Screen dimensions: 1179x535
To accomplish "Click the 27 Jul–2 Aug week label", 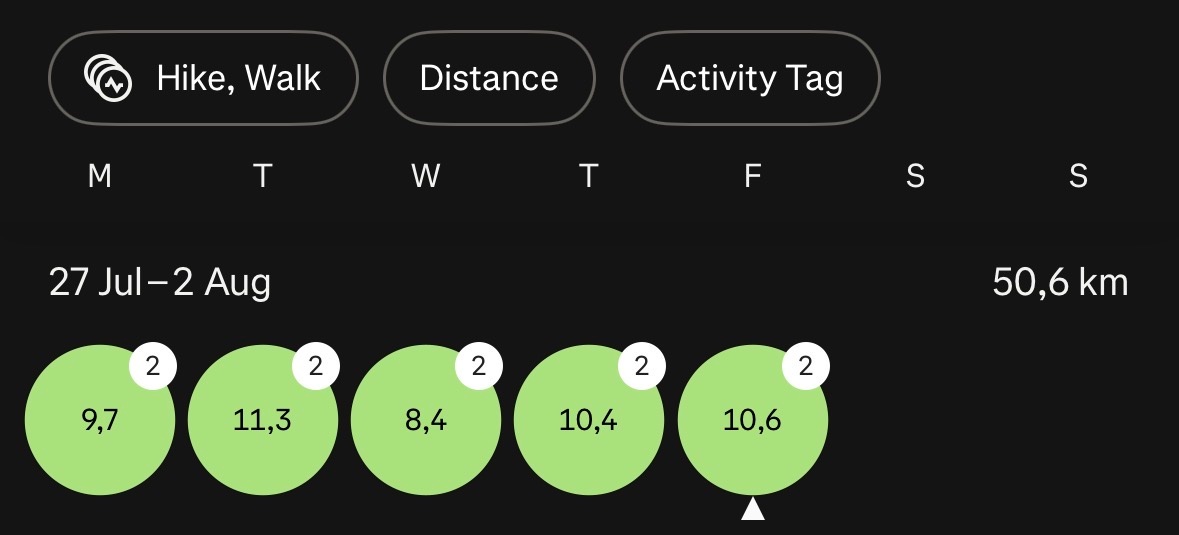I will tap(159, 283).
